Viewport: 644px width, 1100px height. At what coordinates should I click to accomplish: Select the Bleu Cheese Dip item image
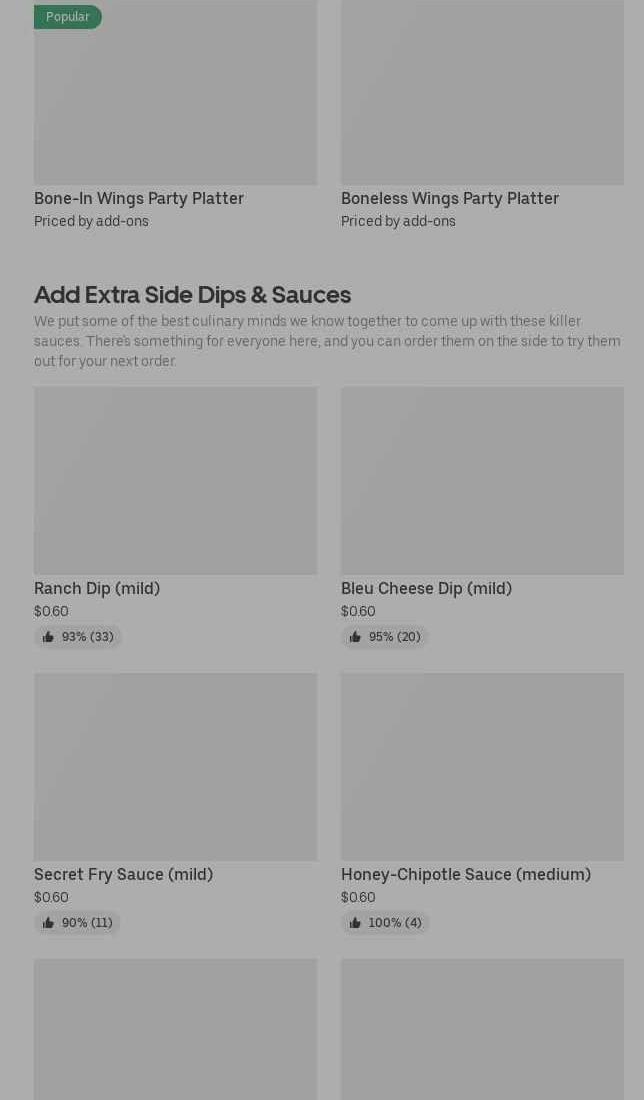click(482, 480)
